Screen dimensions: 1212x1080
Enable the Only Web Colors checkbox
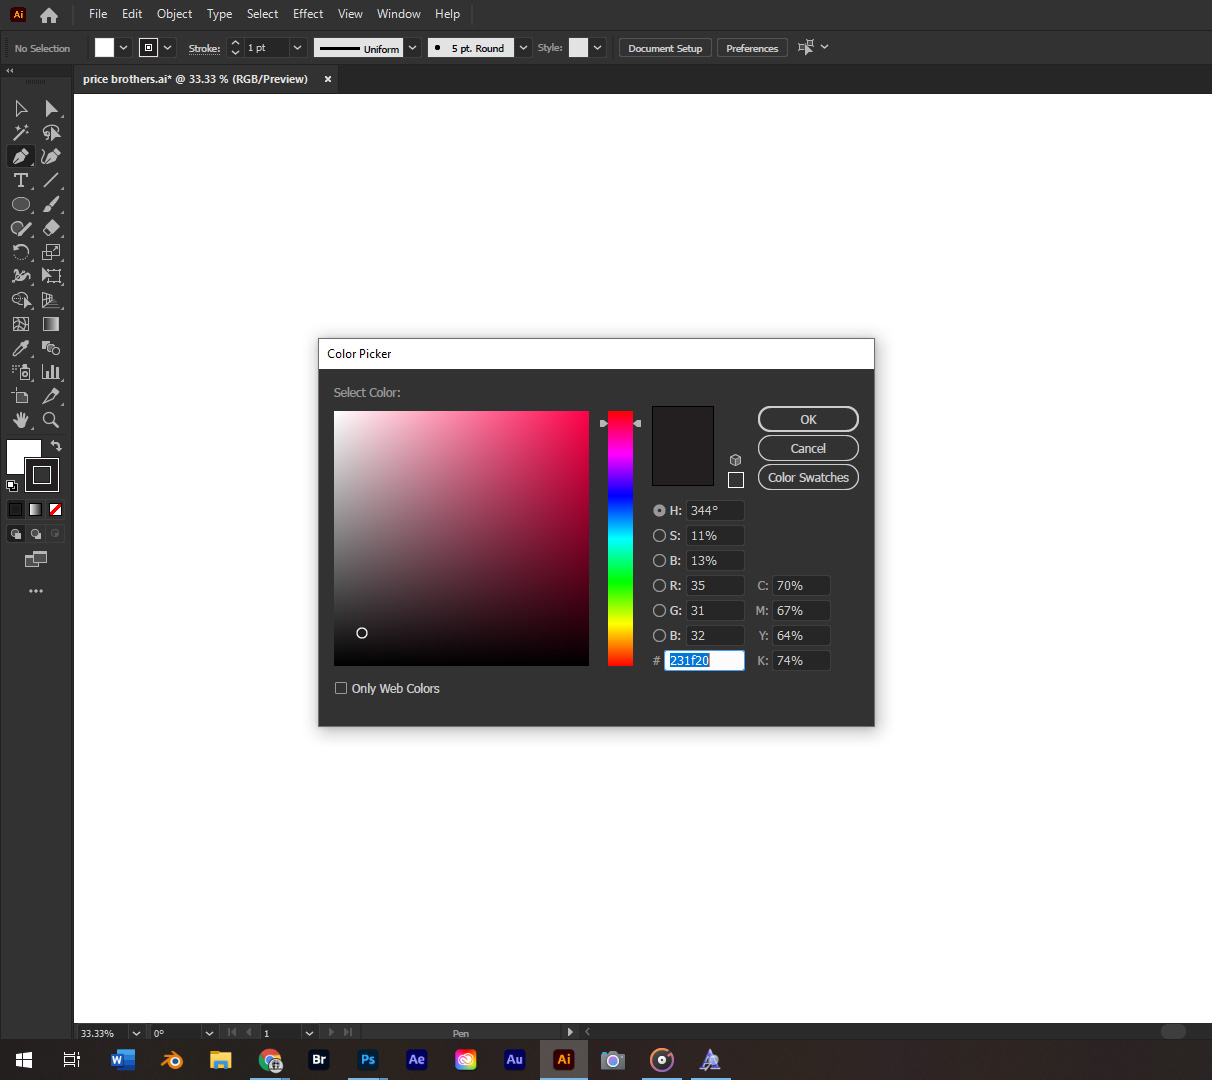pyautogui.click(x=341, y=688)
